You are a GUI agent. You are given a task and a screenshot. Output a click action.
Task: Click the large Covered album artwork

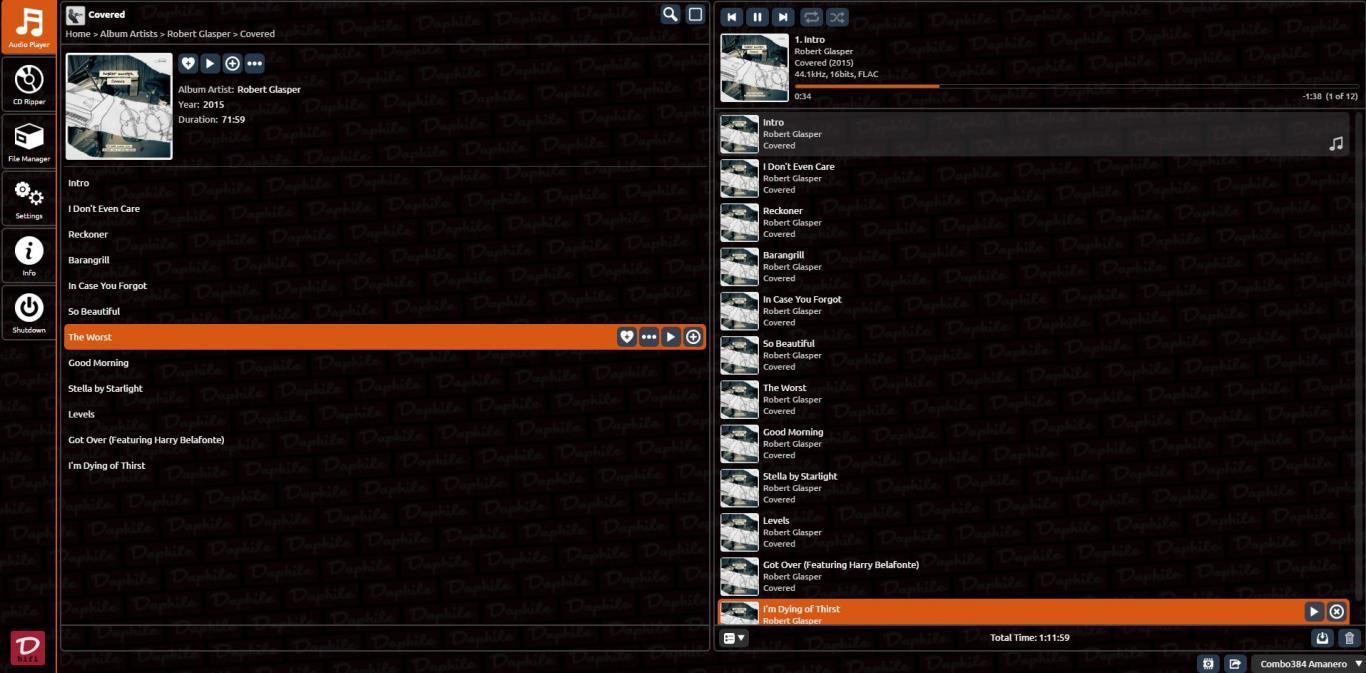119,106
